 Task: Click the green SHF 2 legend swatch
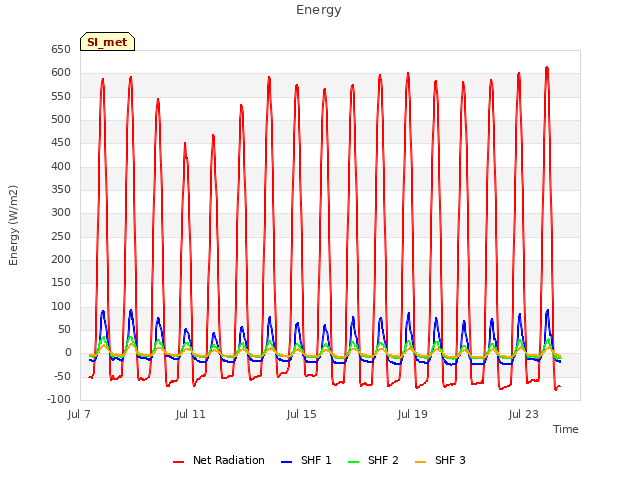click(x=353, y=462)
